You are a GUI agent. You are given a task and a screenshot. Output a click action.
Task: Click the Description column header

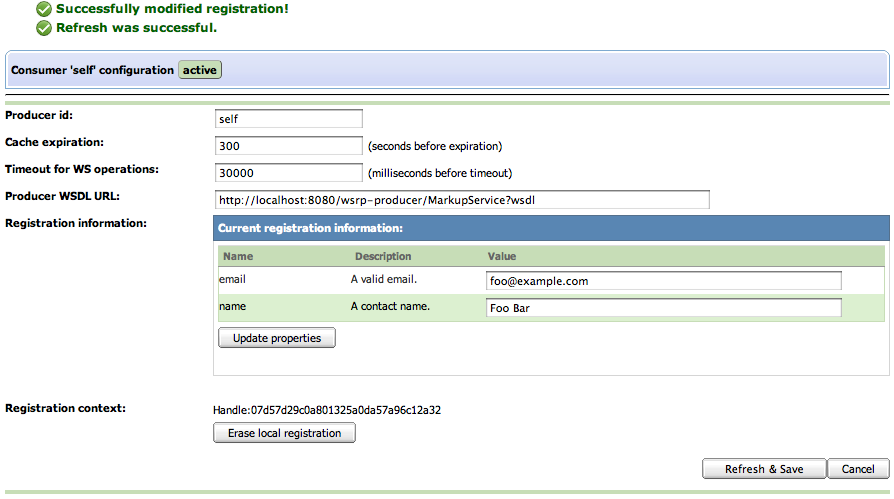[x=383, y=257]
